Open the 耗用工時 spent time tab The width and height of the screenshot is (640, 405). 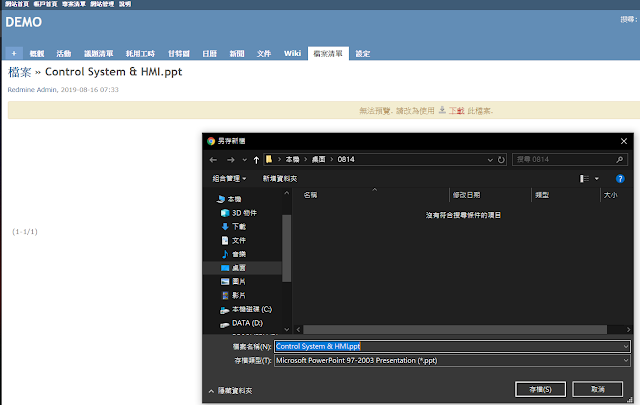click(140, 53)
